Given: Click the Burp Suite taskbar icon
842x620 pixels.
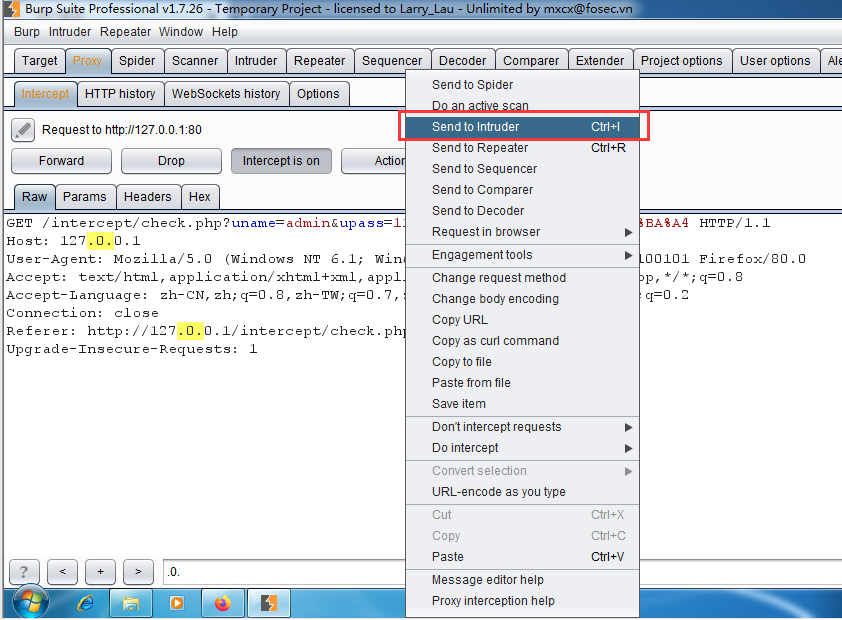Looking at the screenshot, I should (269, 603).
